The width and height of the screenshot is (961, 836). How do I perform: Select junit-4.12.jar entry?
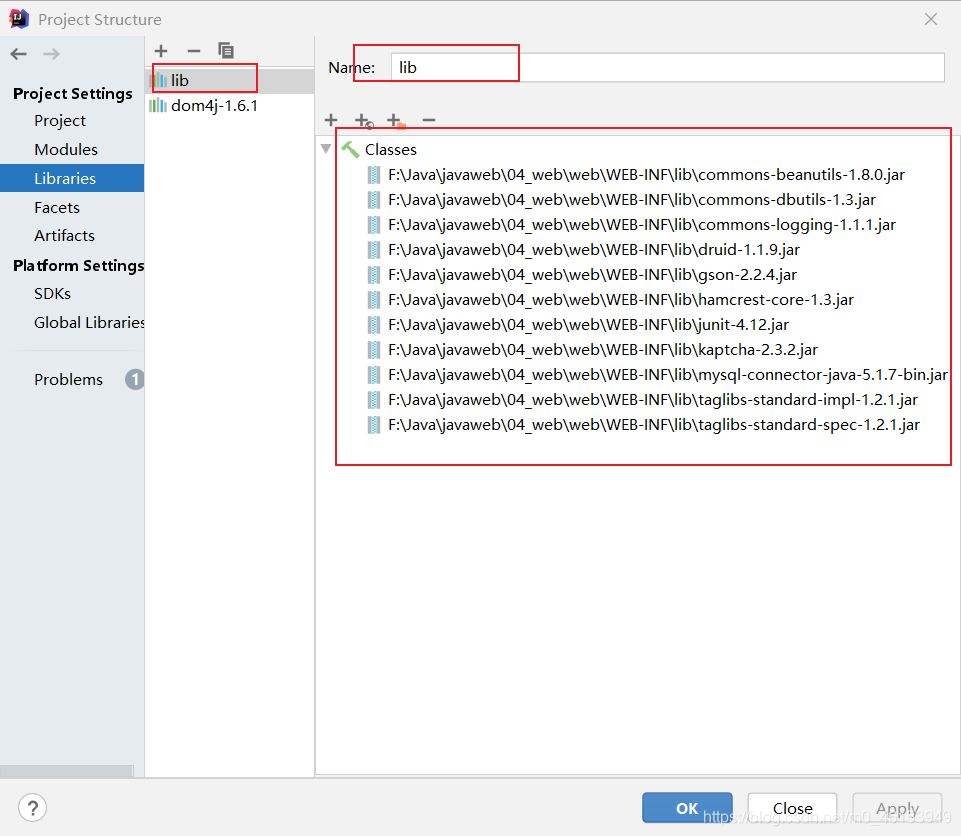point(588,325)
